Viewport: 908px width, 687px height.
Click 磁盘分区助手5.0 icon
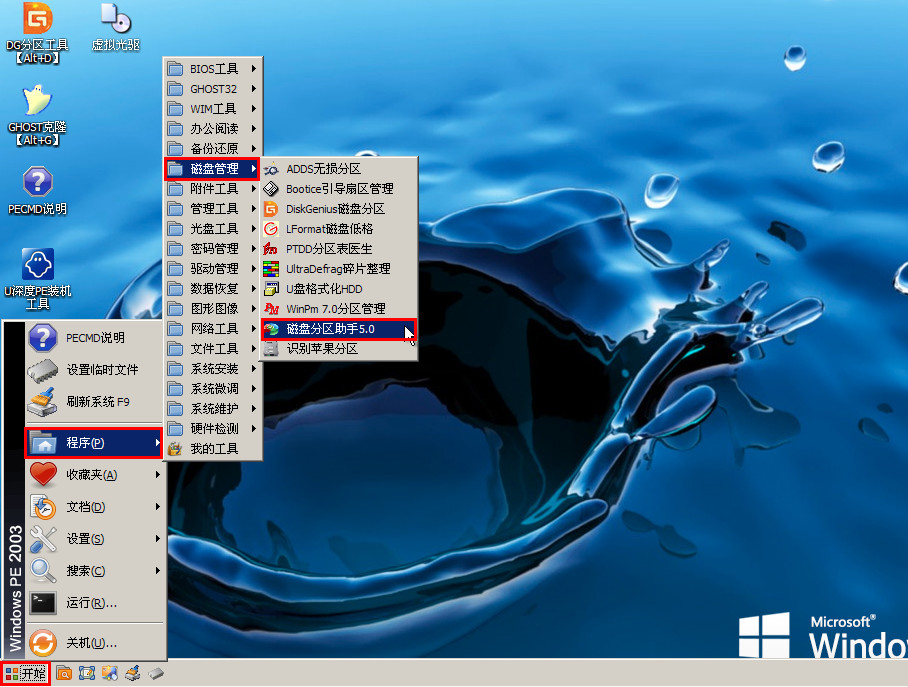tap(271, 329)
